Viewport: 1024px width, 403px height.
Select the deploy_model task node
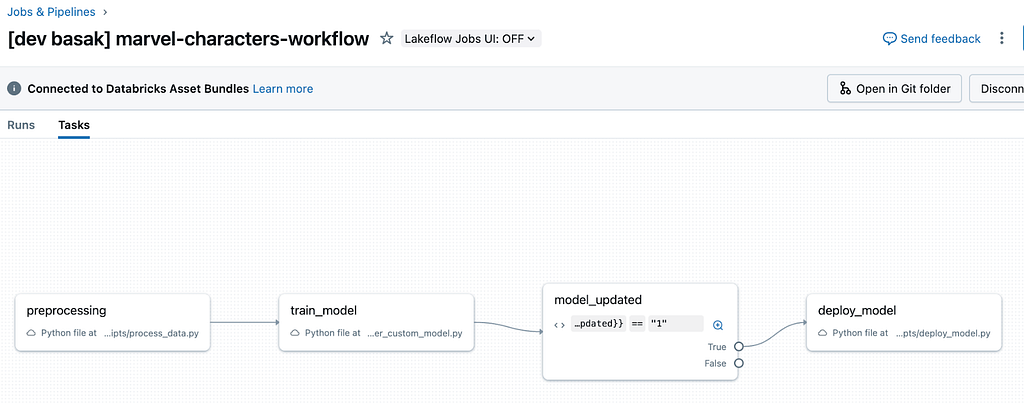tap(904, 323)
